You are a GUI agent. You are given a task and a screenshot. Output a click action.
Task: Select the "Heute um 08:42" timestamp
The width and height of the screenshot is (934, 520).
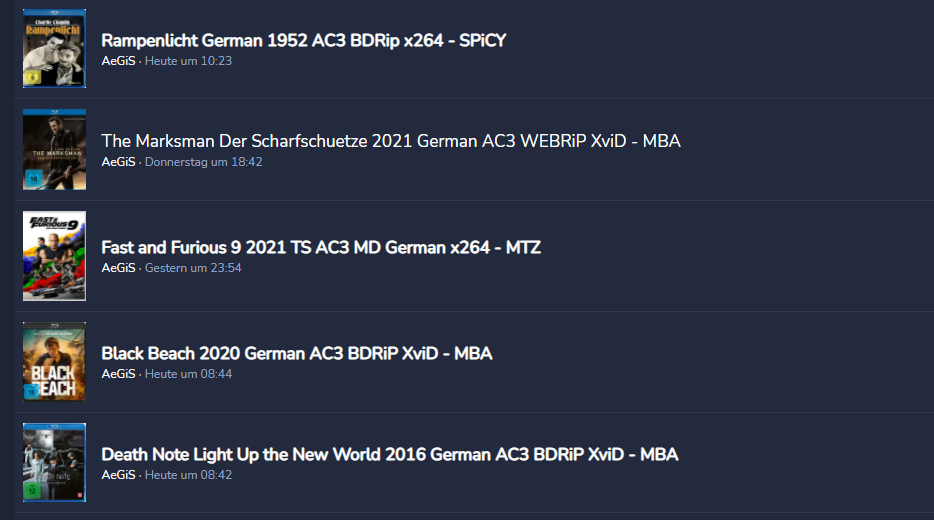(x=188, y=475)
